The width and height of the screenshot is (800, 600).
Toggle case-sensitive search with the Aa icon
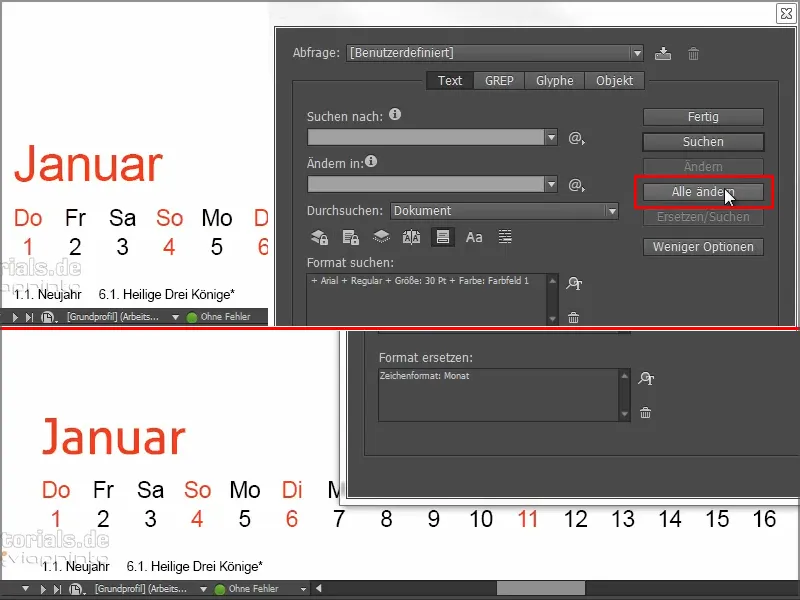coord(475,236)
